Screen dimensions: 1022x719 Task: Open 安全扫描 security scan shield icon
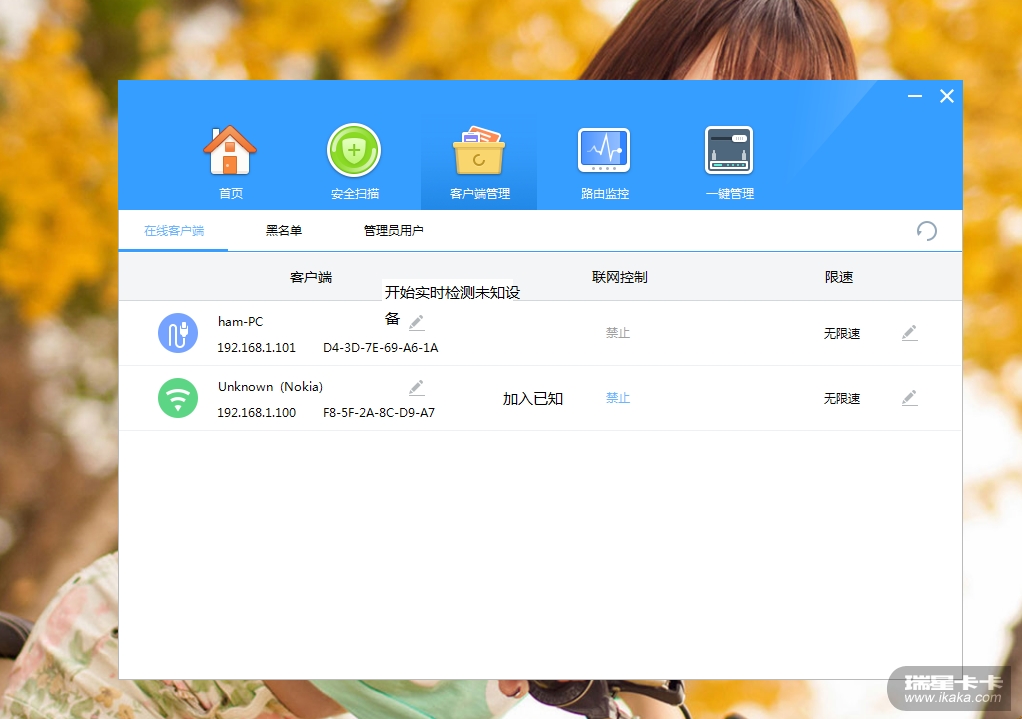pos(354,152)
